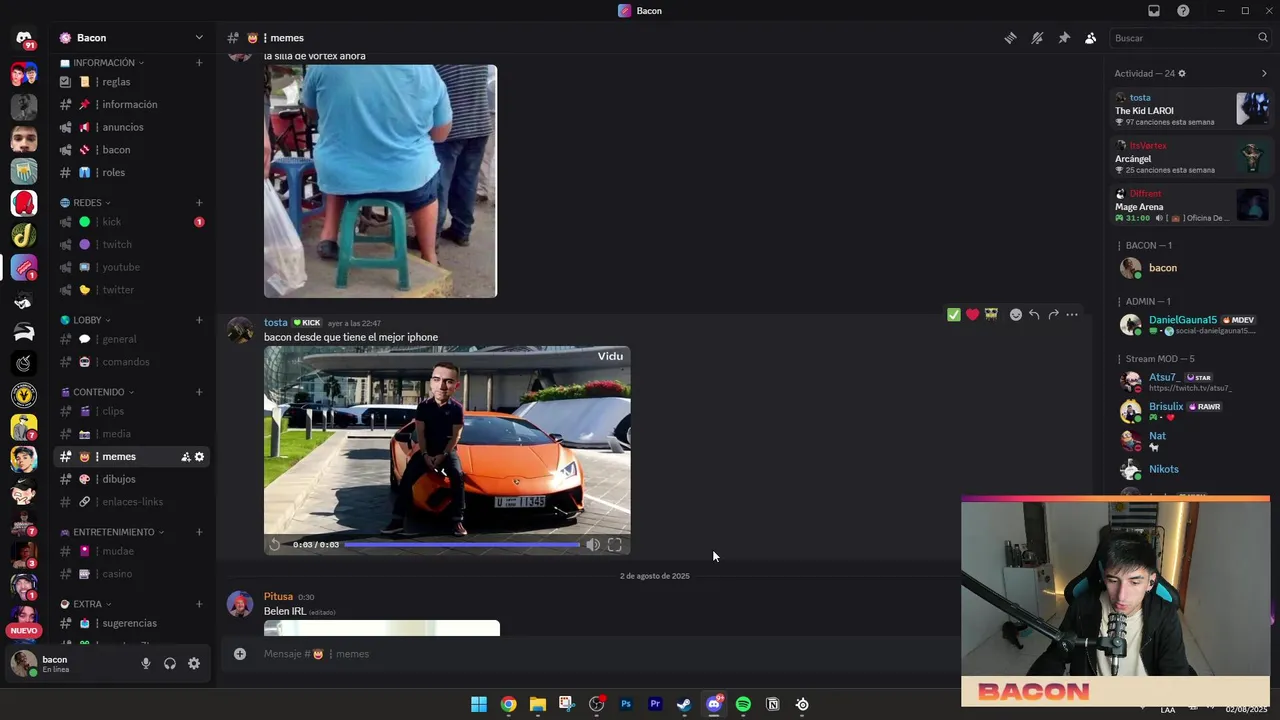Viewport: 1280px width, 720px height.
Task: Add channel to REDES category
Action: (199, 203)
